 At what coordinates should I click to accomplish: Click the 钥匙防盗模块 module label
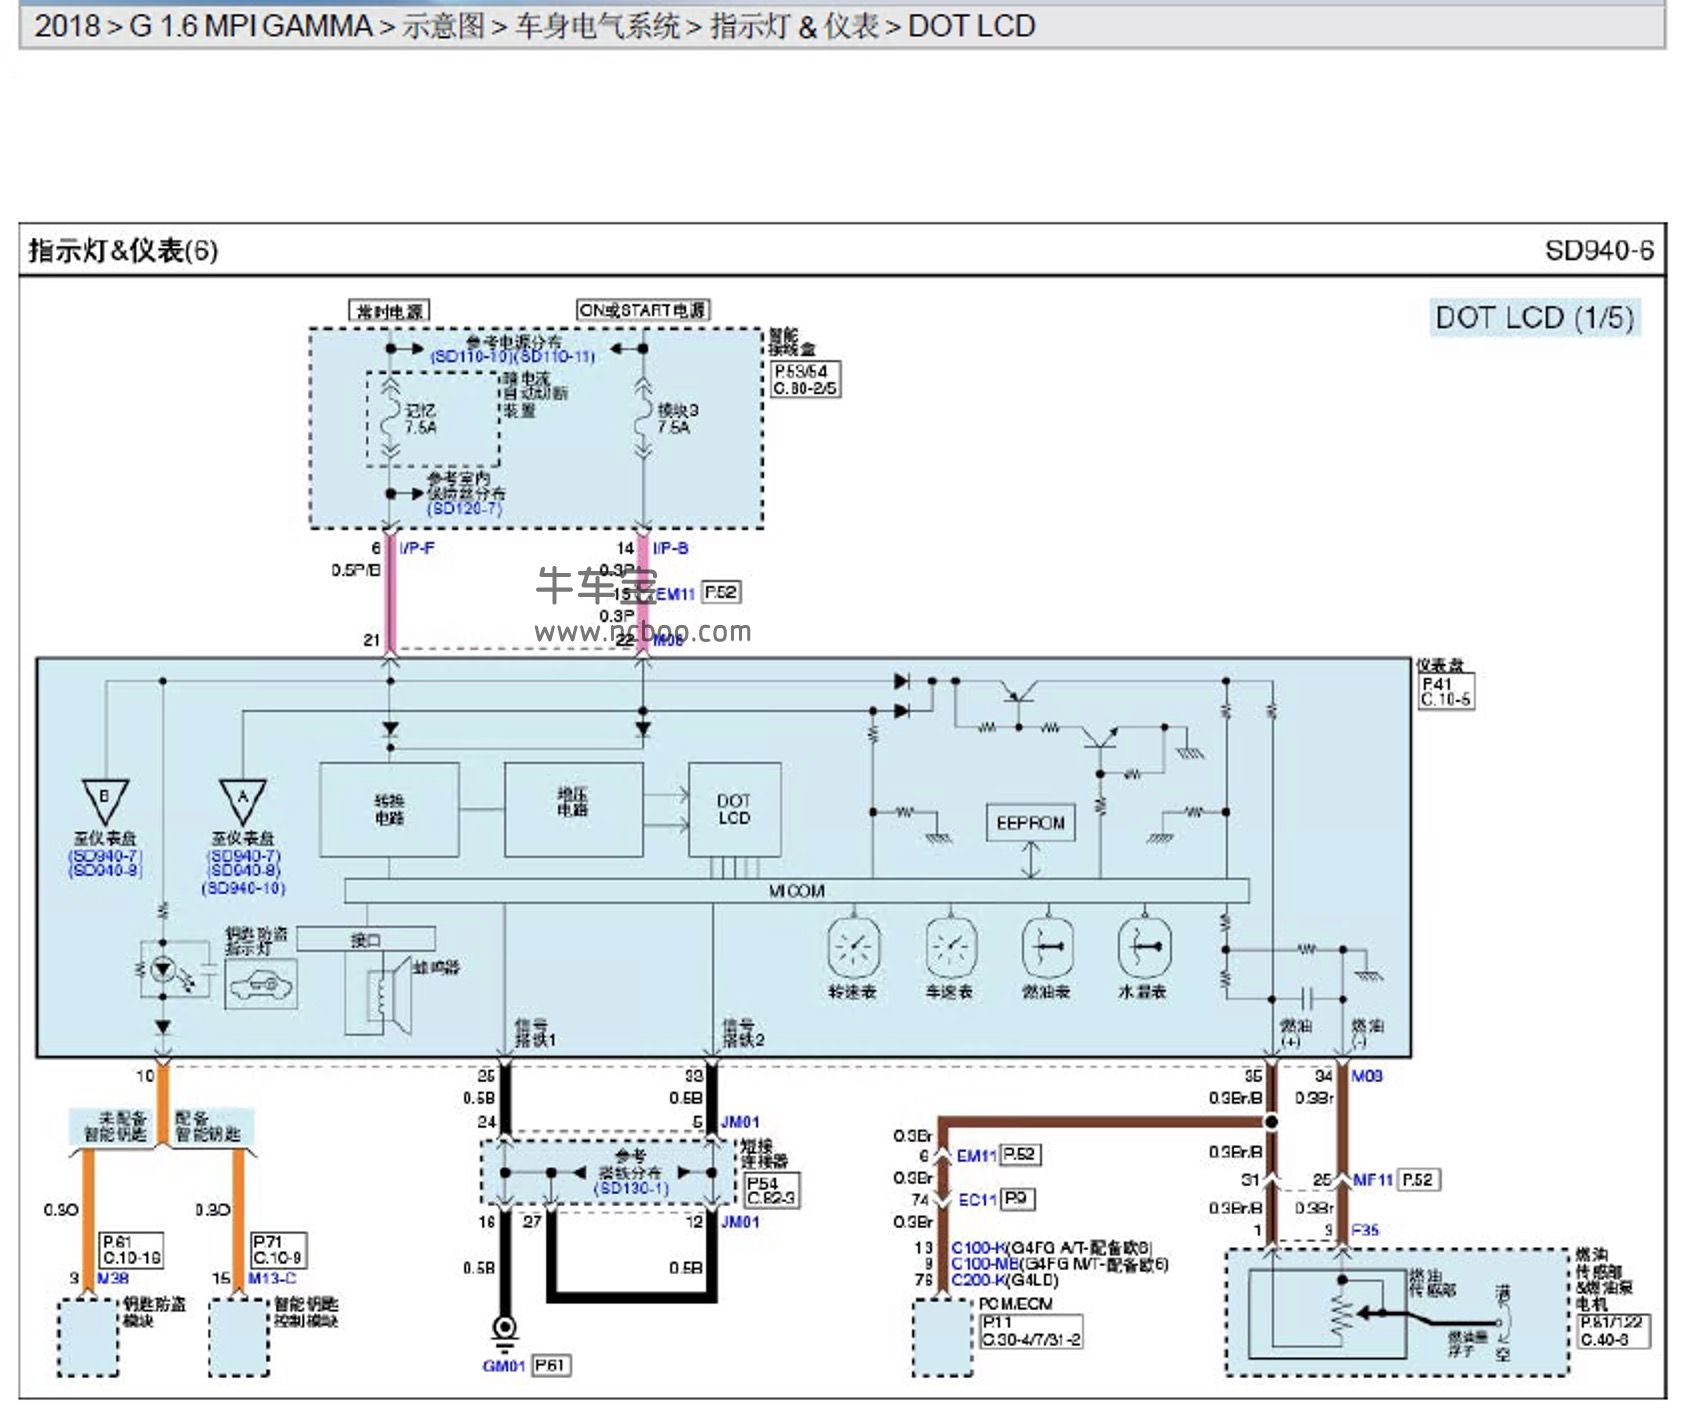tap(154, 1312)
